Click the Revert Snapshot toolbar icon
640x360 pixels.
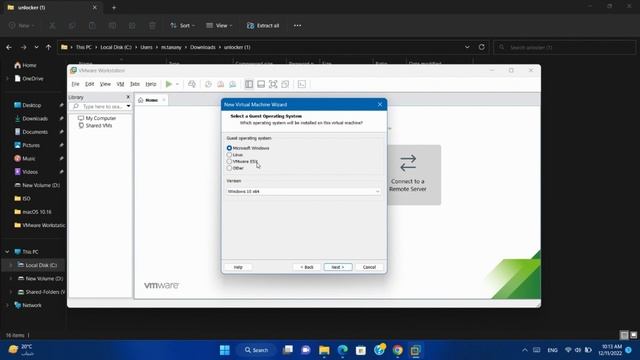click(x=220, y=84)
